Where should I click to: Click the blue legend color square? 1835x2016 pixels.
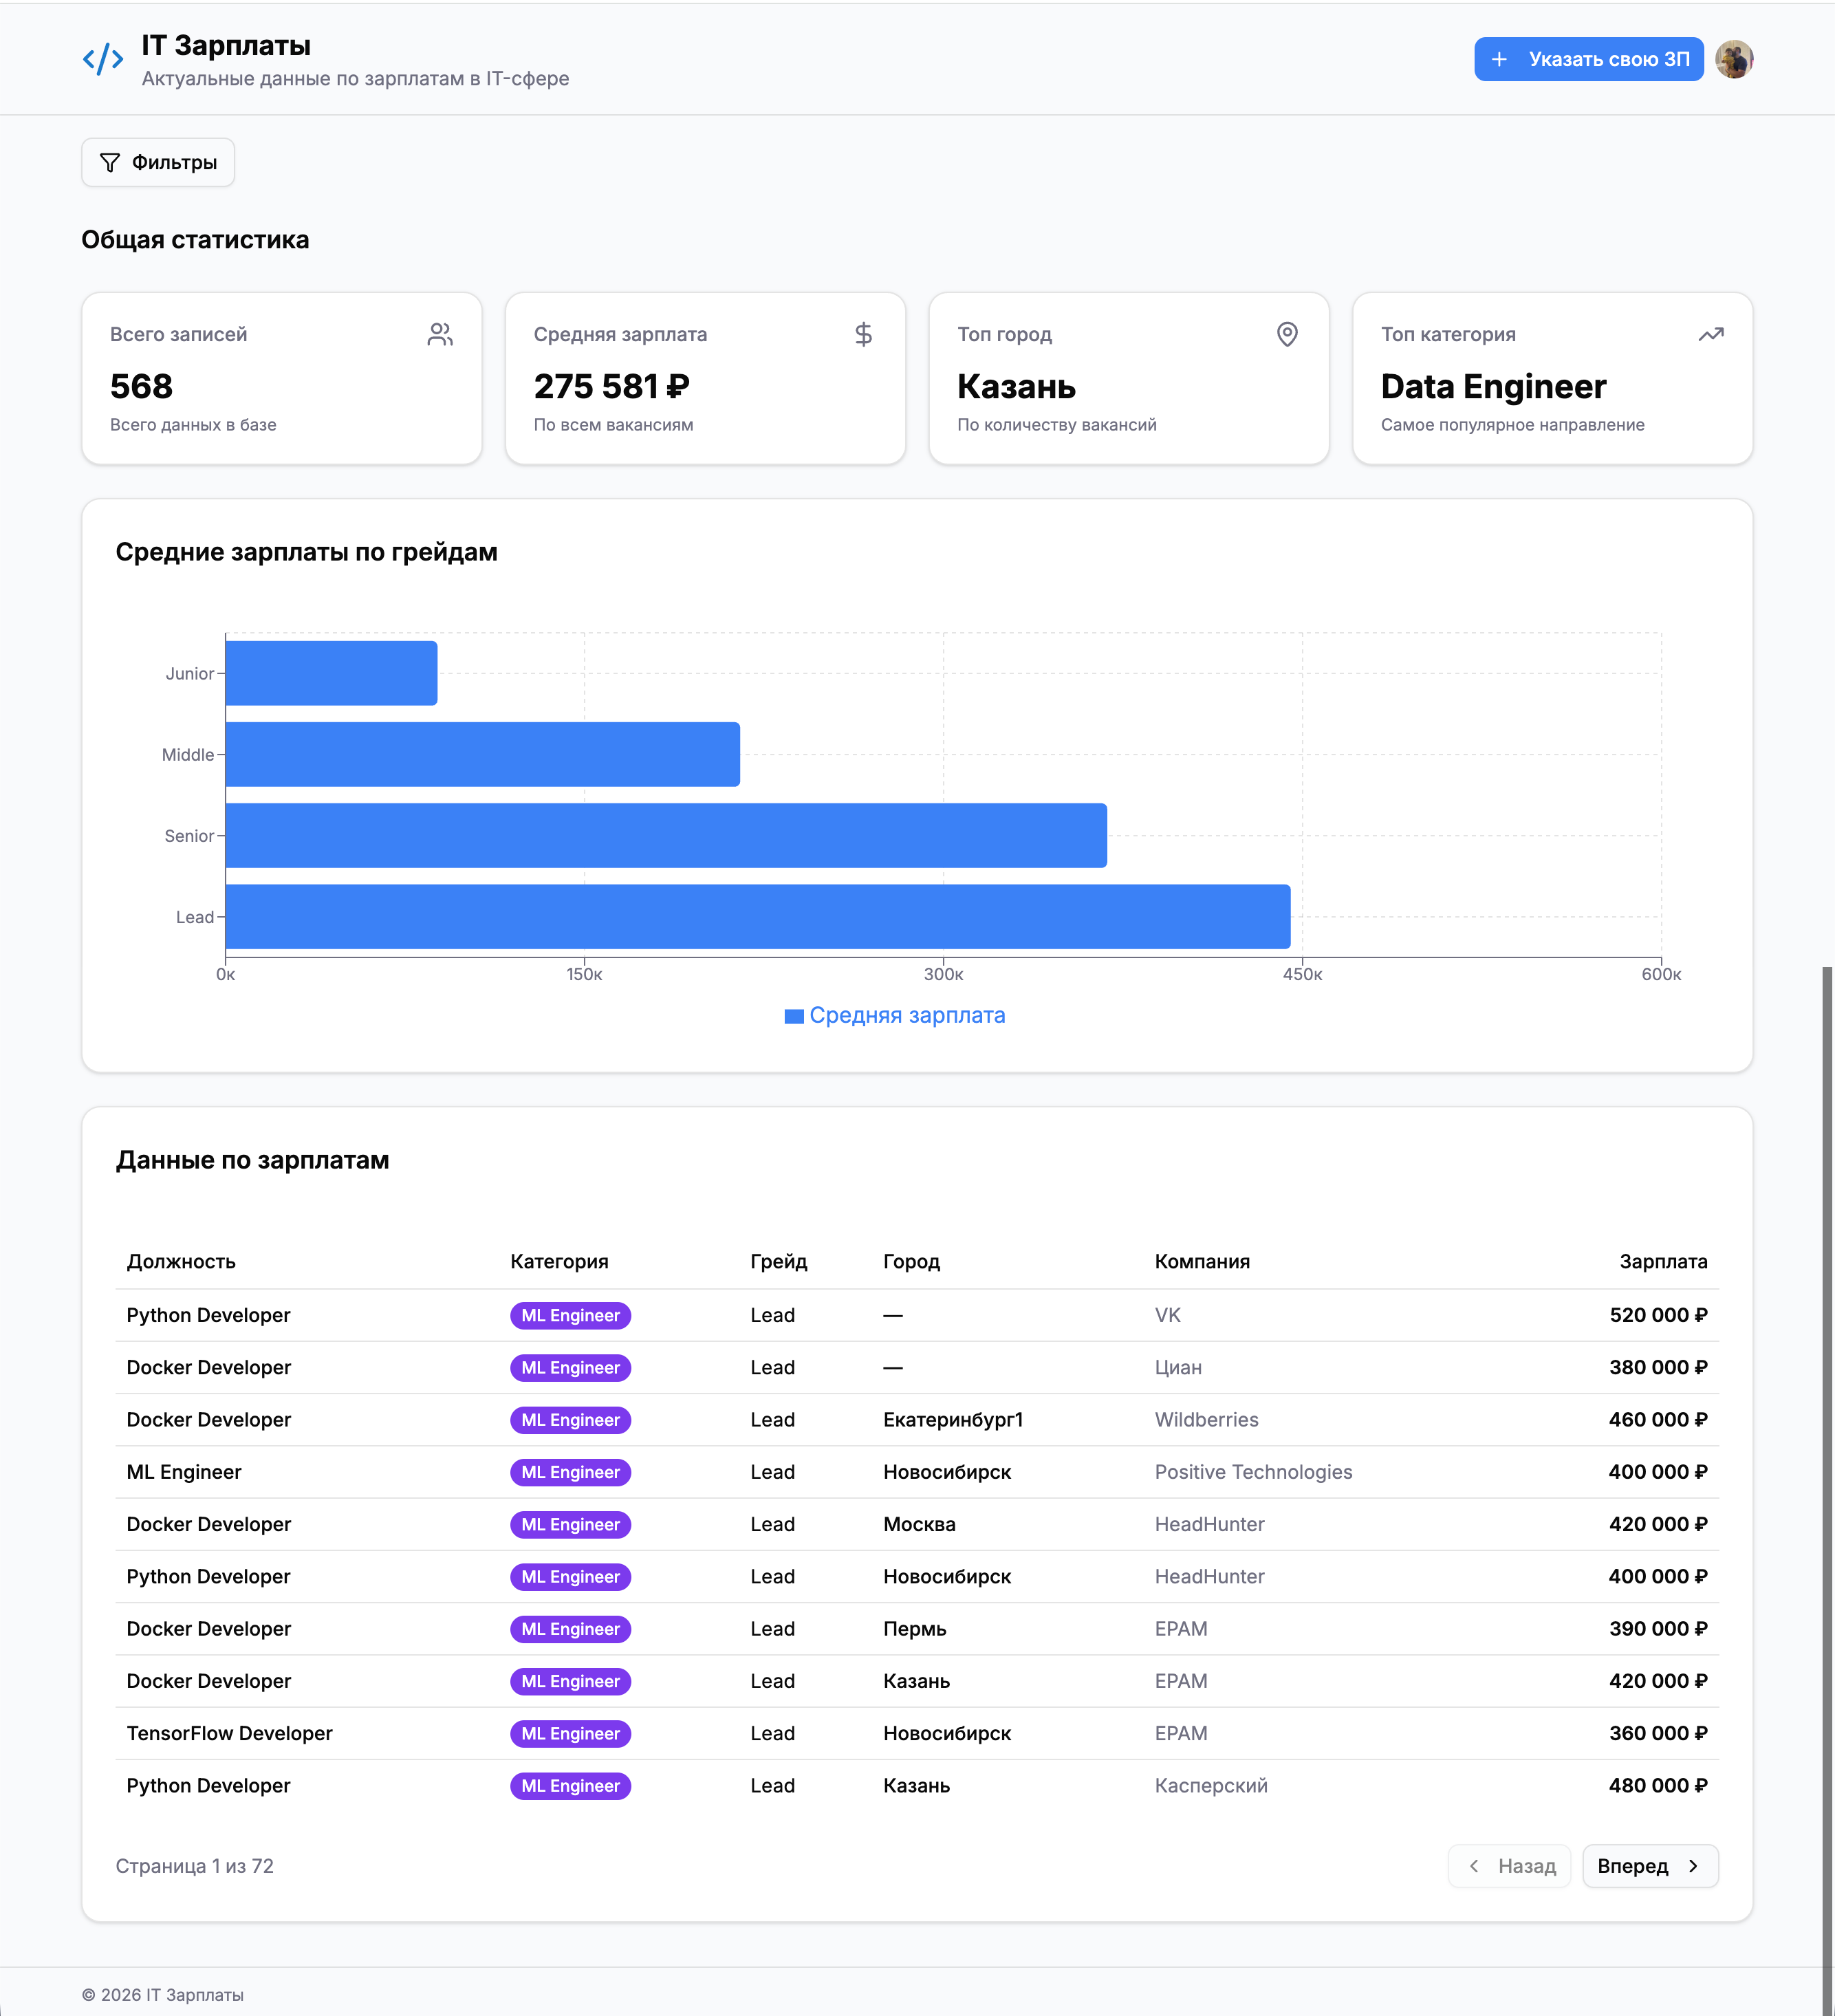coord(794,1016)
